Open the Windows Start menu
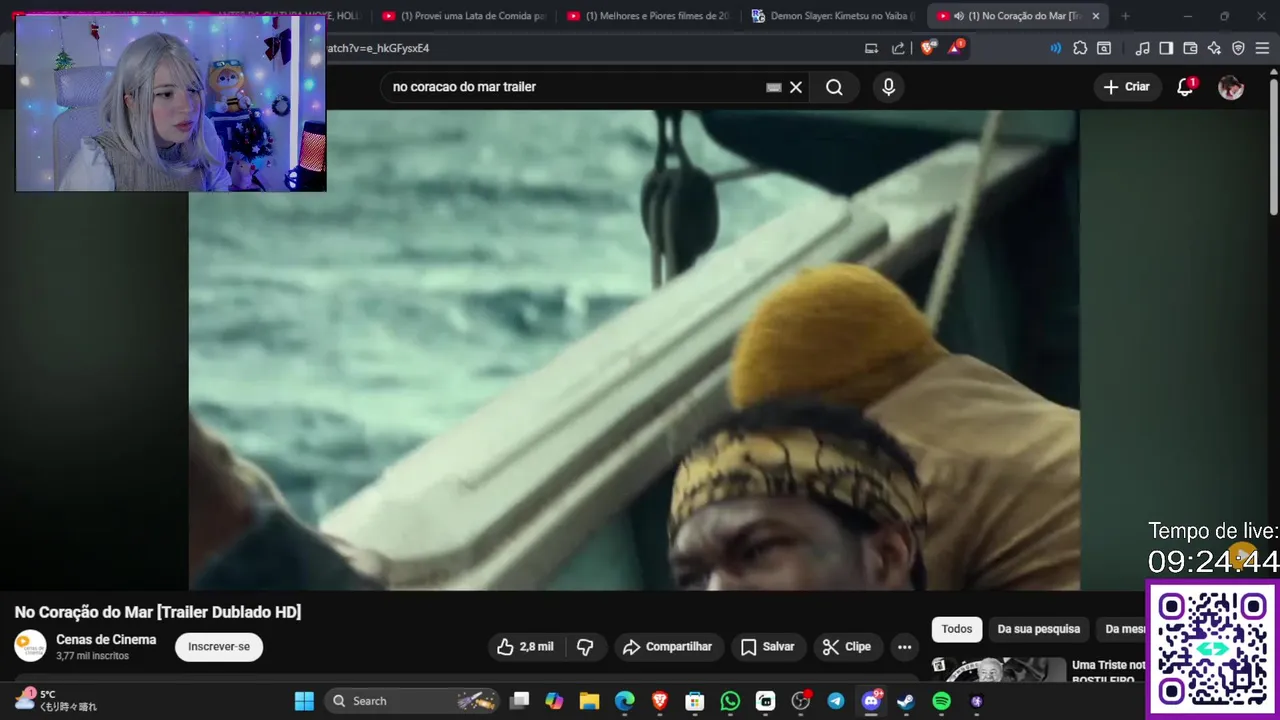This screenshot has width=1280, height=720. point(304,701)
